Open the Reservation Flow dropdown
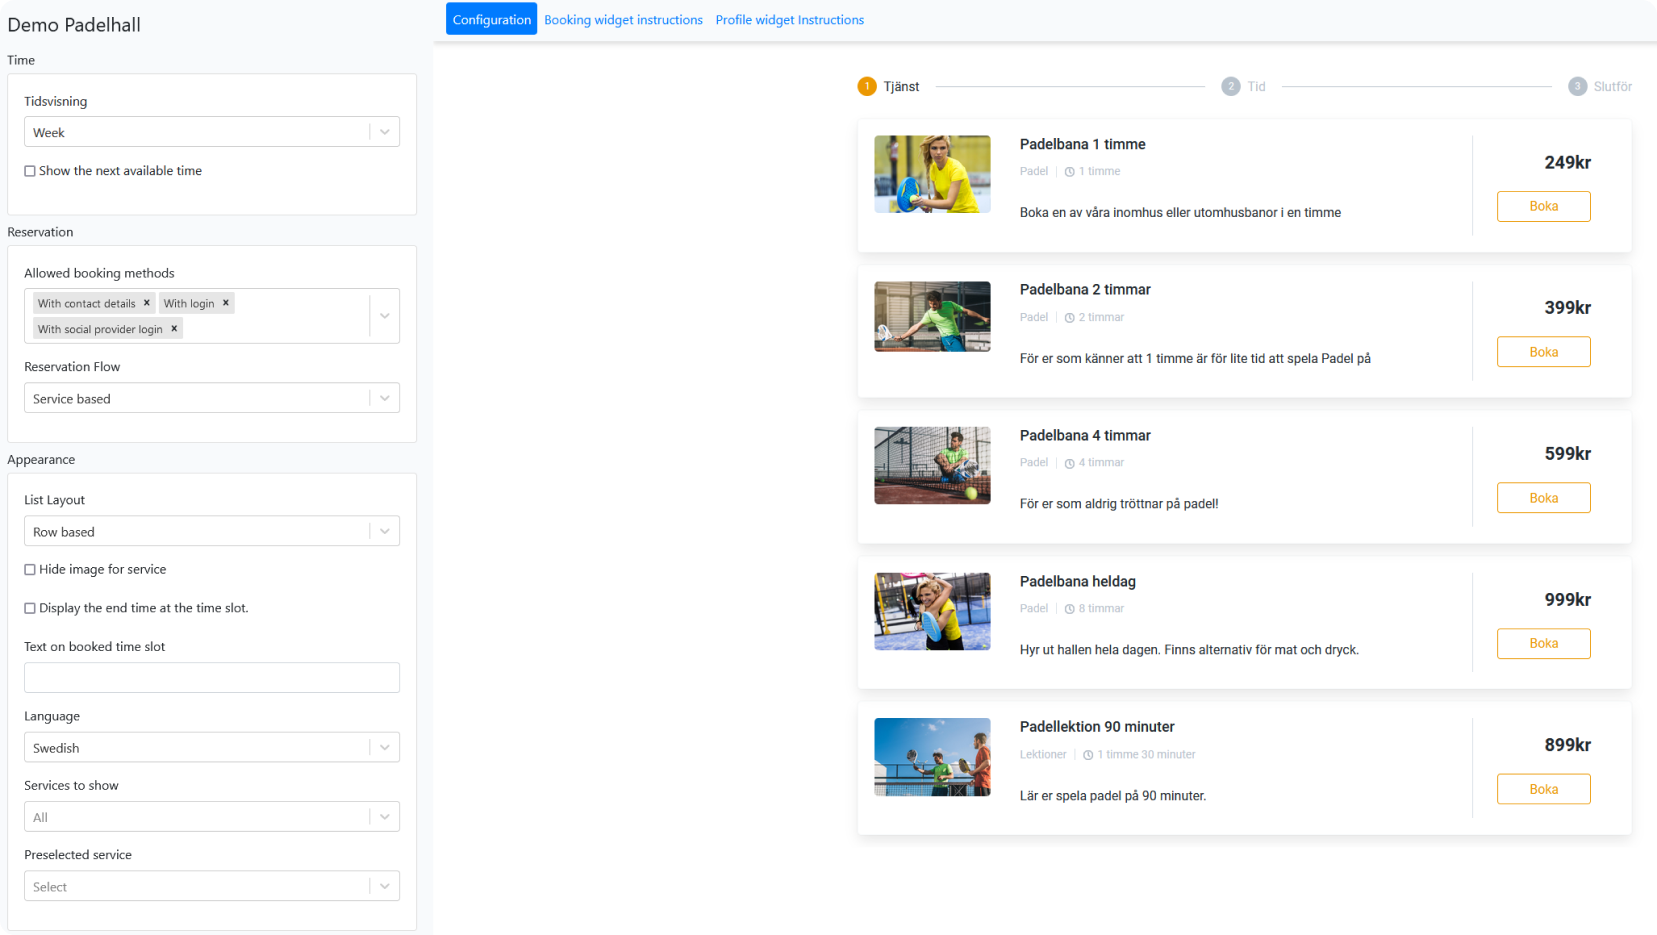Screen dimensions: 1657x935 pos(212,398)
